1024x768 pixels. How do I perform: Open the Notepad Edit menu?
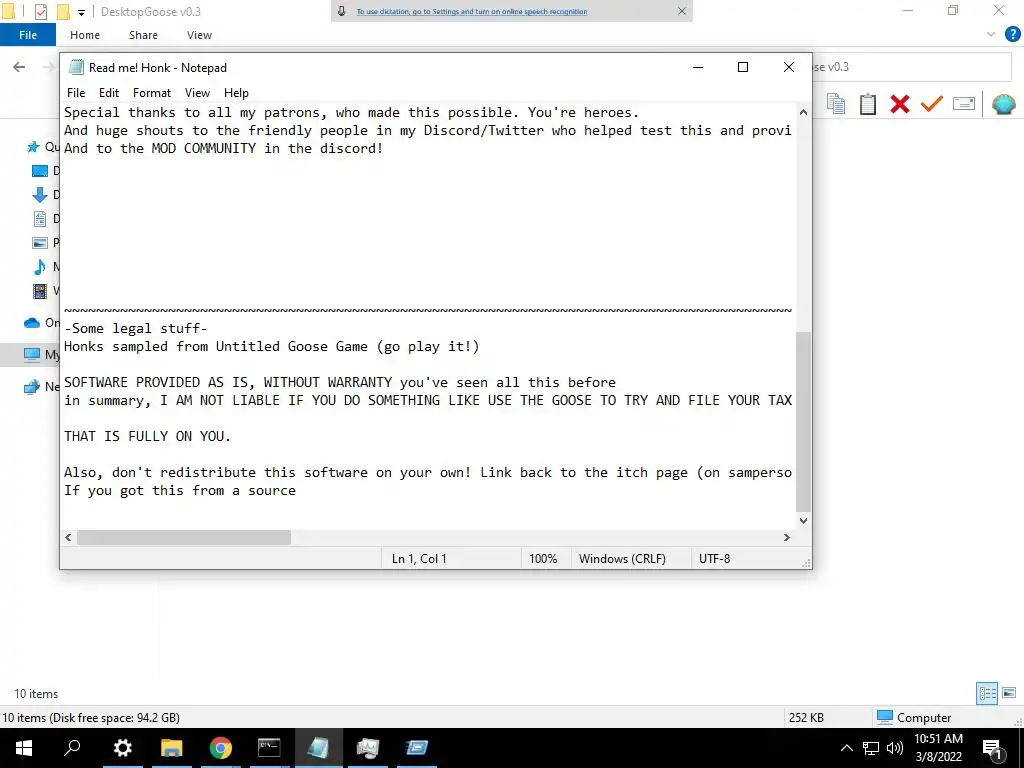point(108,93)
